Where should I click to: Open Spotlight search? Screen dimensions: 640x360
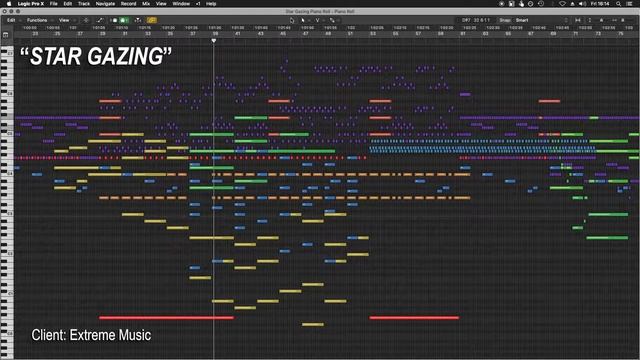pyautogui.click(x=619, y=4)
